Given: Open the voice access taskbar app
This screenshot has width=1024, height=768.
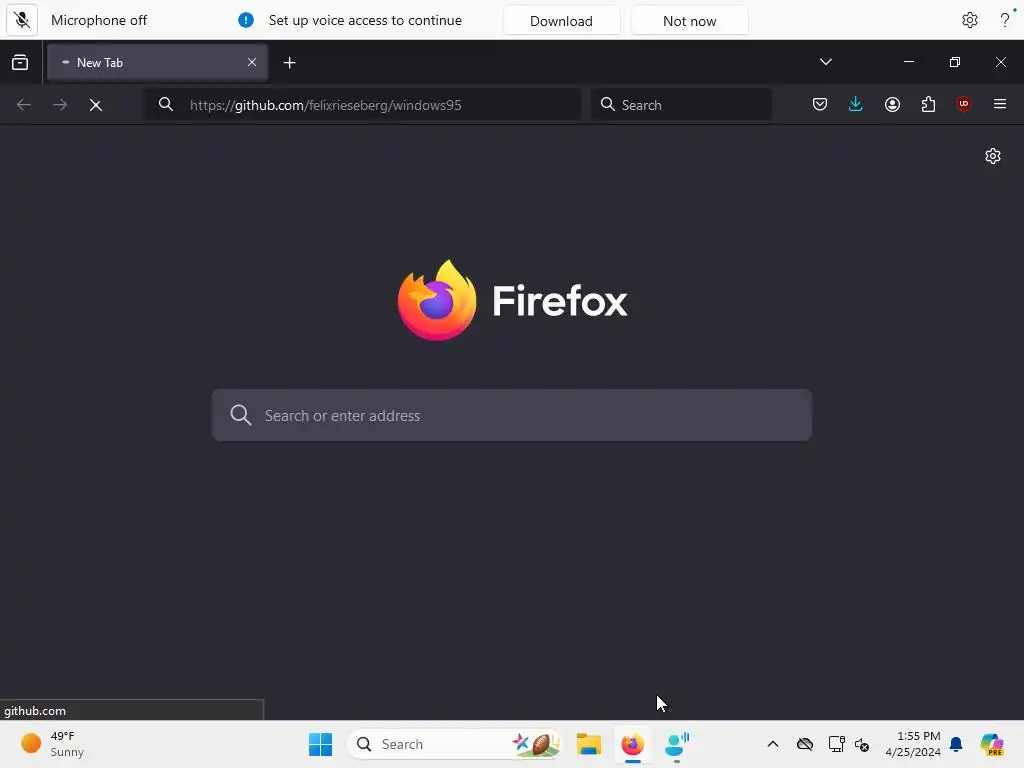Looking at the screenshot, I should click(x=677, y=744).
